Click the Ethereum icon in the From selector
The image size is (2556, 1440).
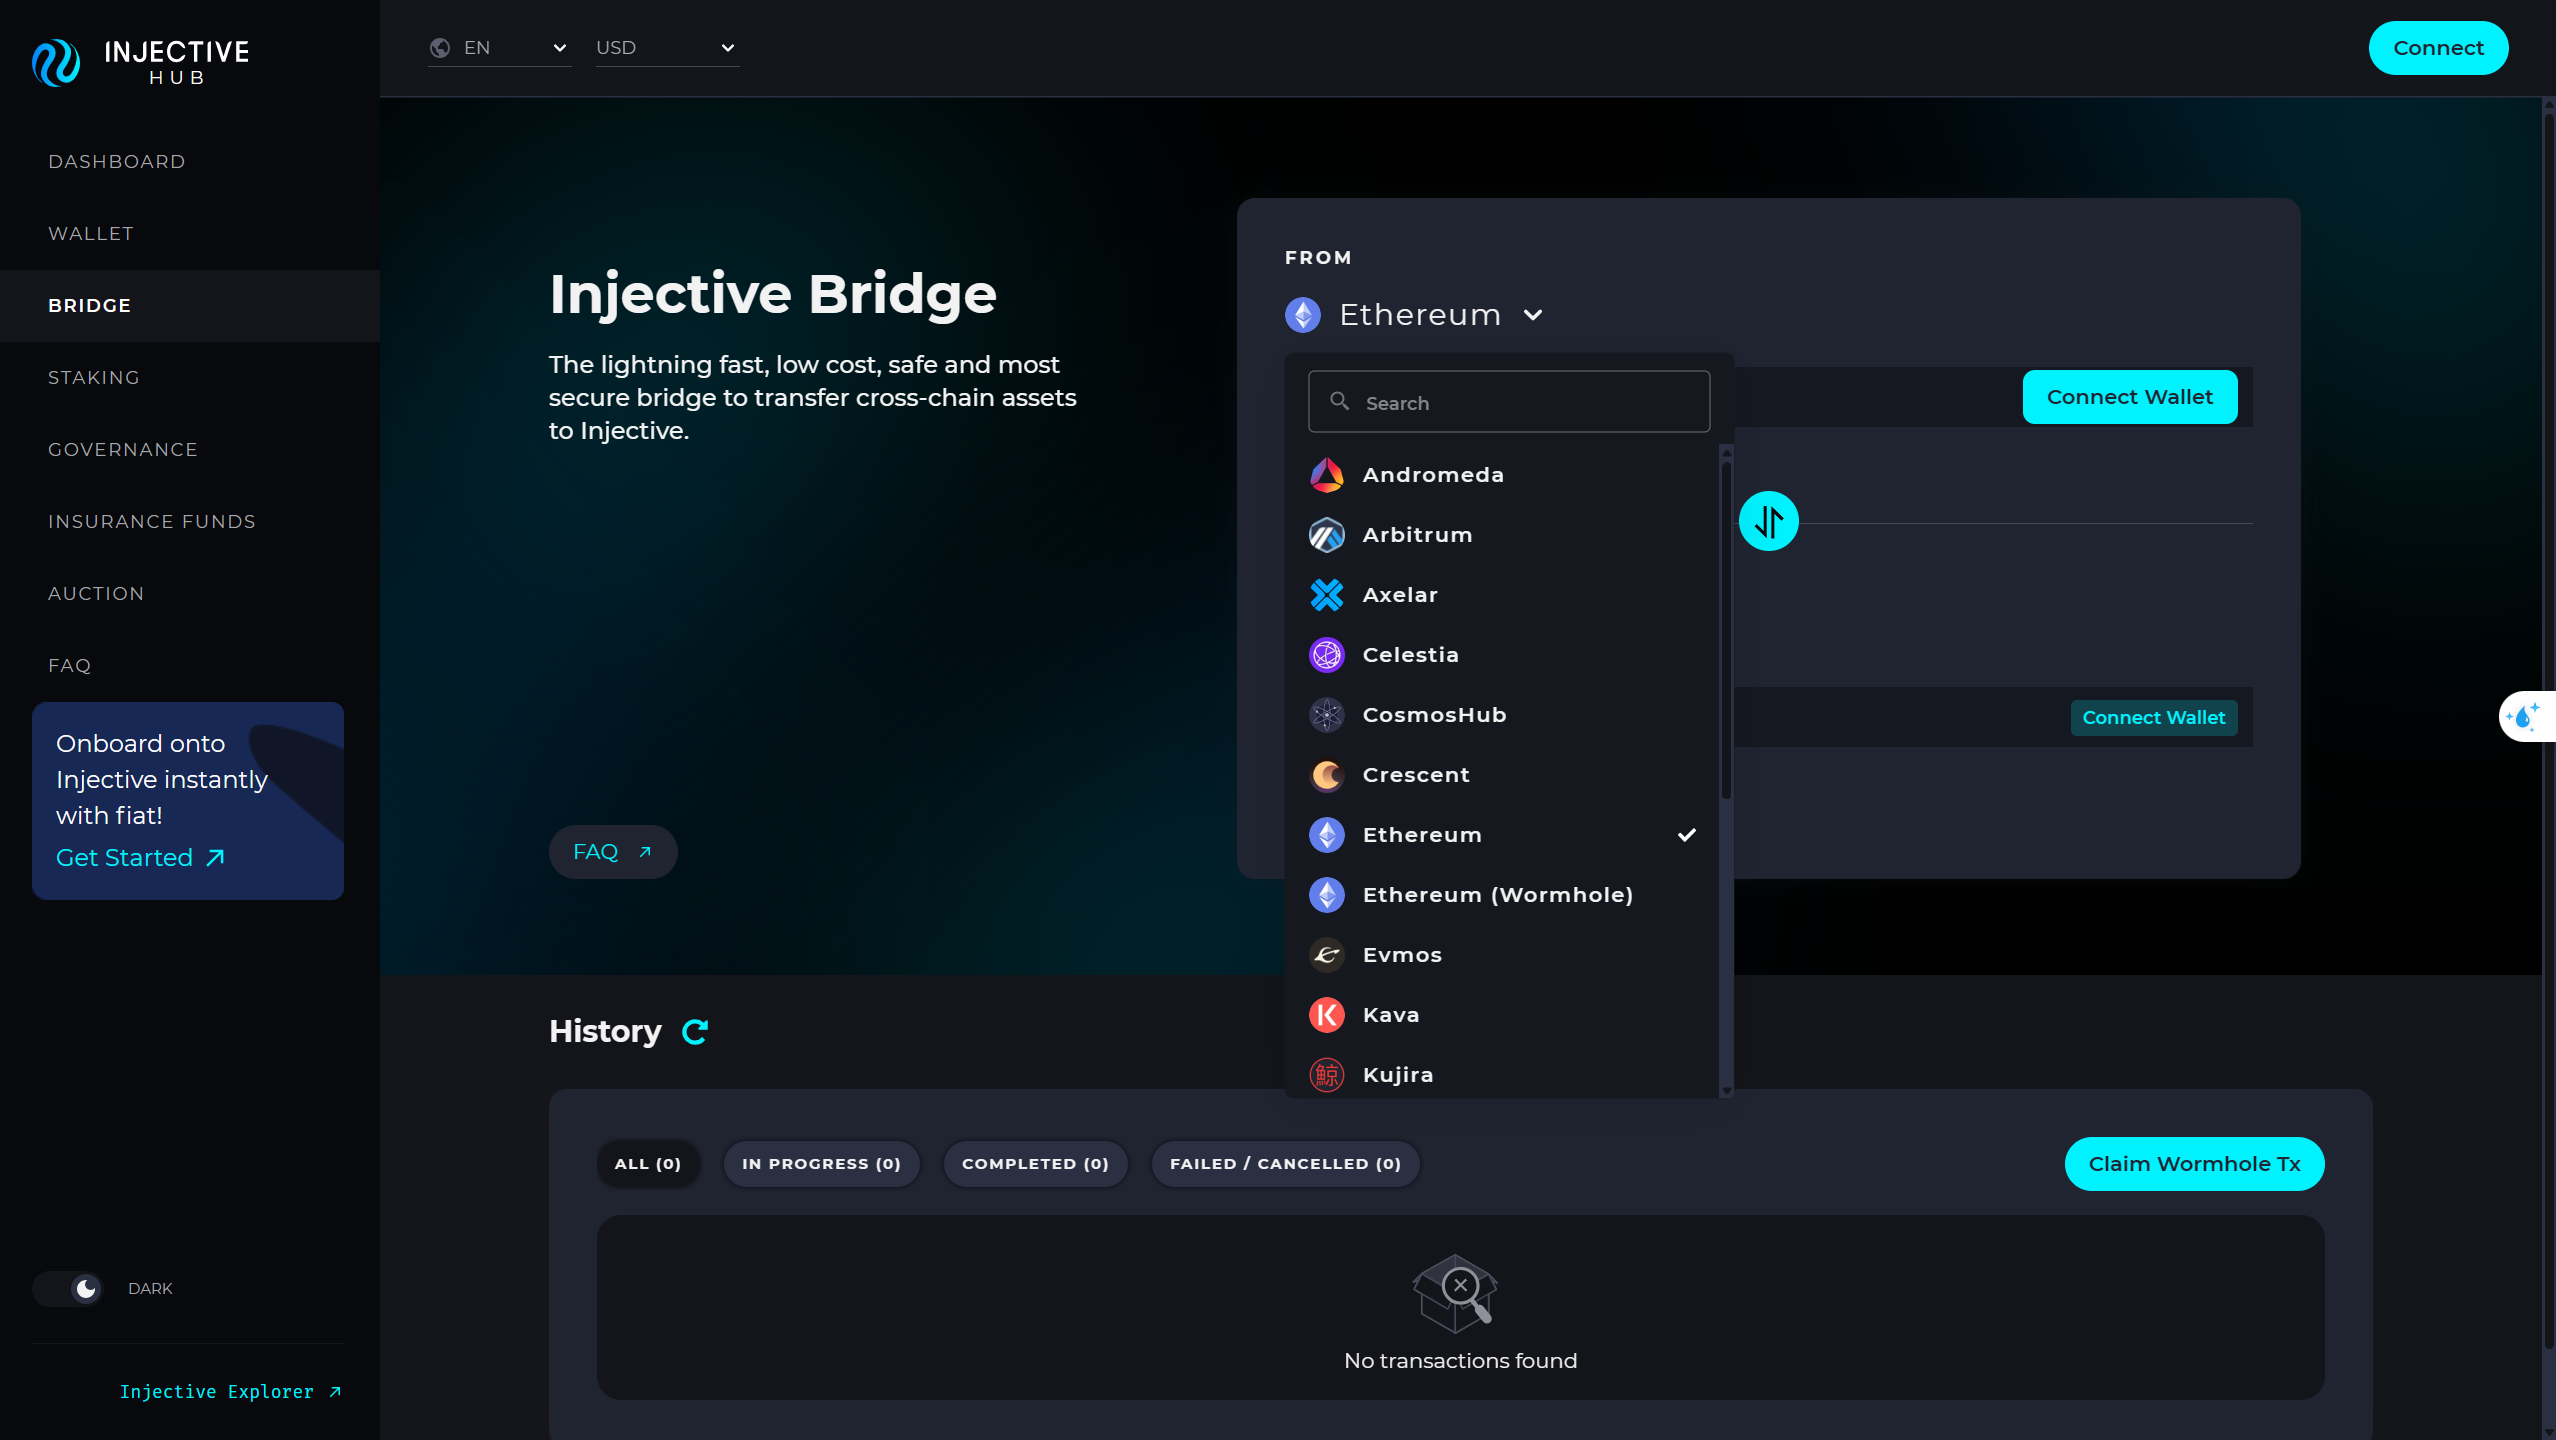click(x=1303, y=315)
